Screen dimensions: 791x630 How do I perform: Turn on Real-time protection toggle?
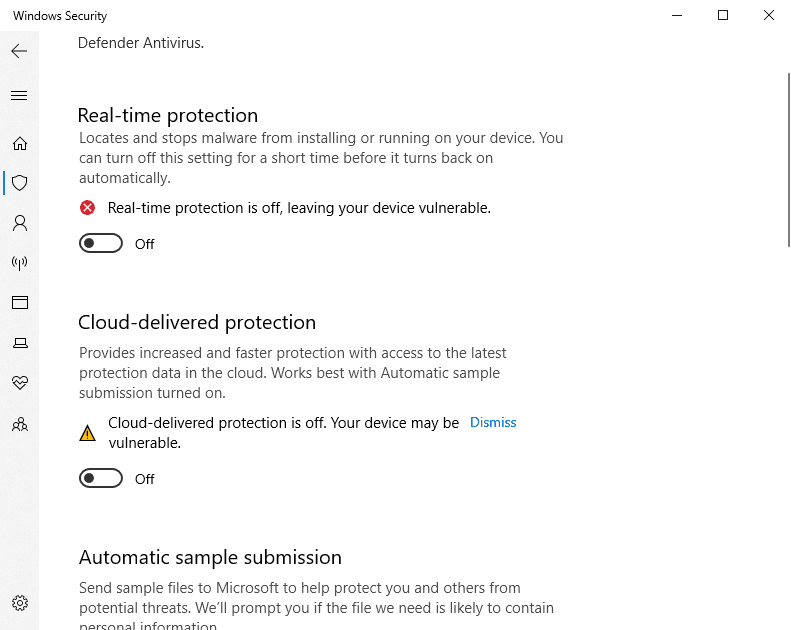pos(101,243)
